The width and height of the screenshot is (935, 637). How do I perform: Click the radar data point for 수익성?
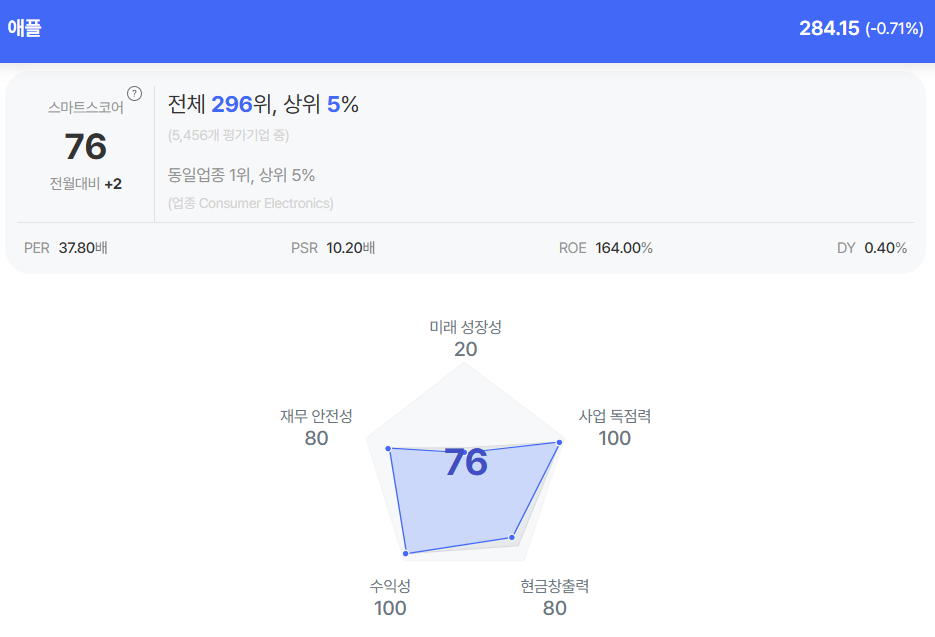pos(406,552)
